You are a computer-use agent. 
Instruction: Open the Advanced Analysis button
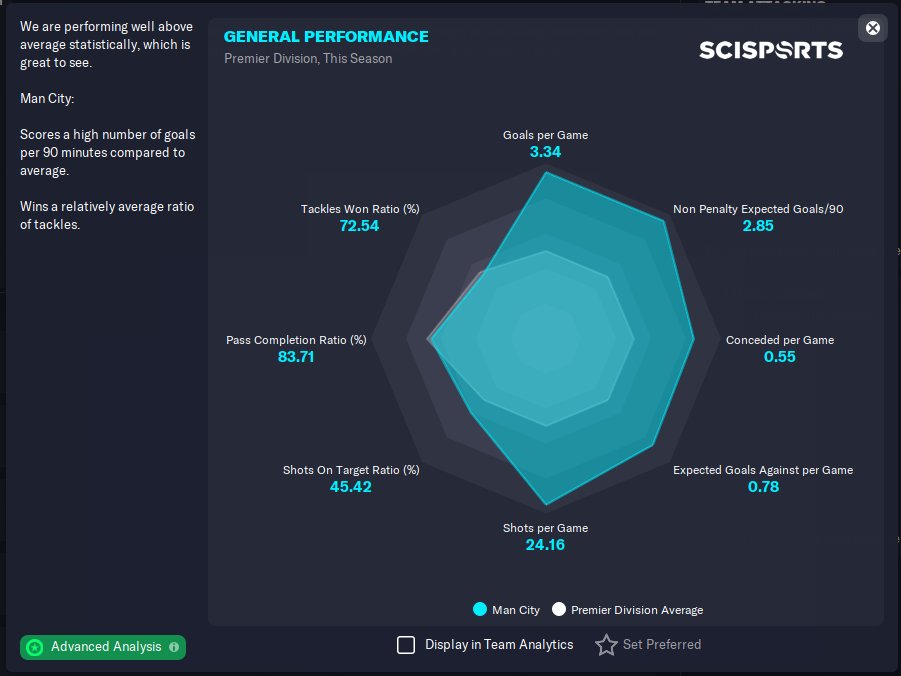pyautogui.click(x=103, y=647)
